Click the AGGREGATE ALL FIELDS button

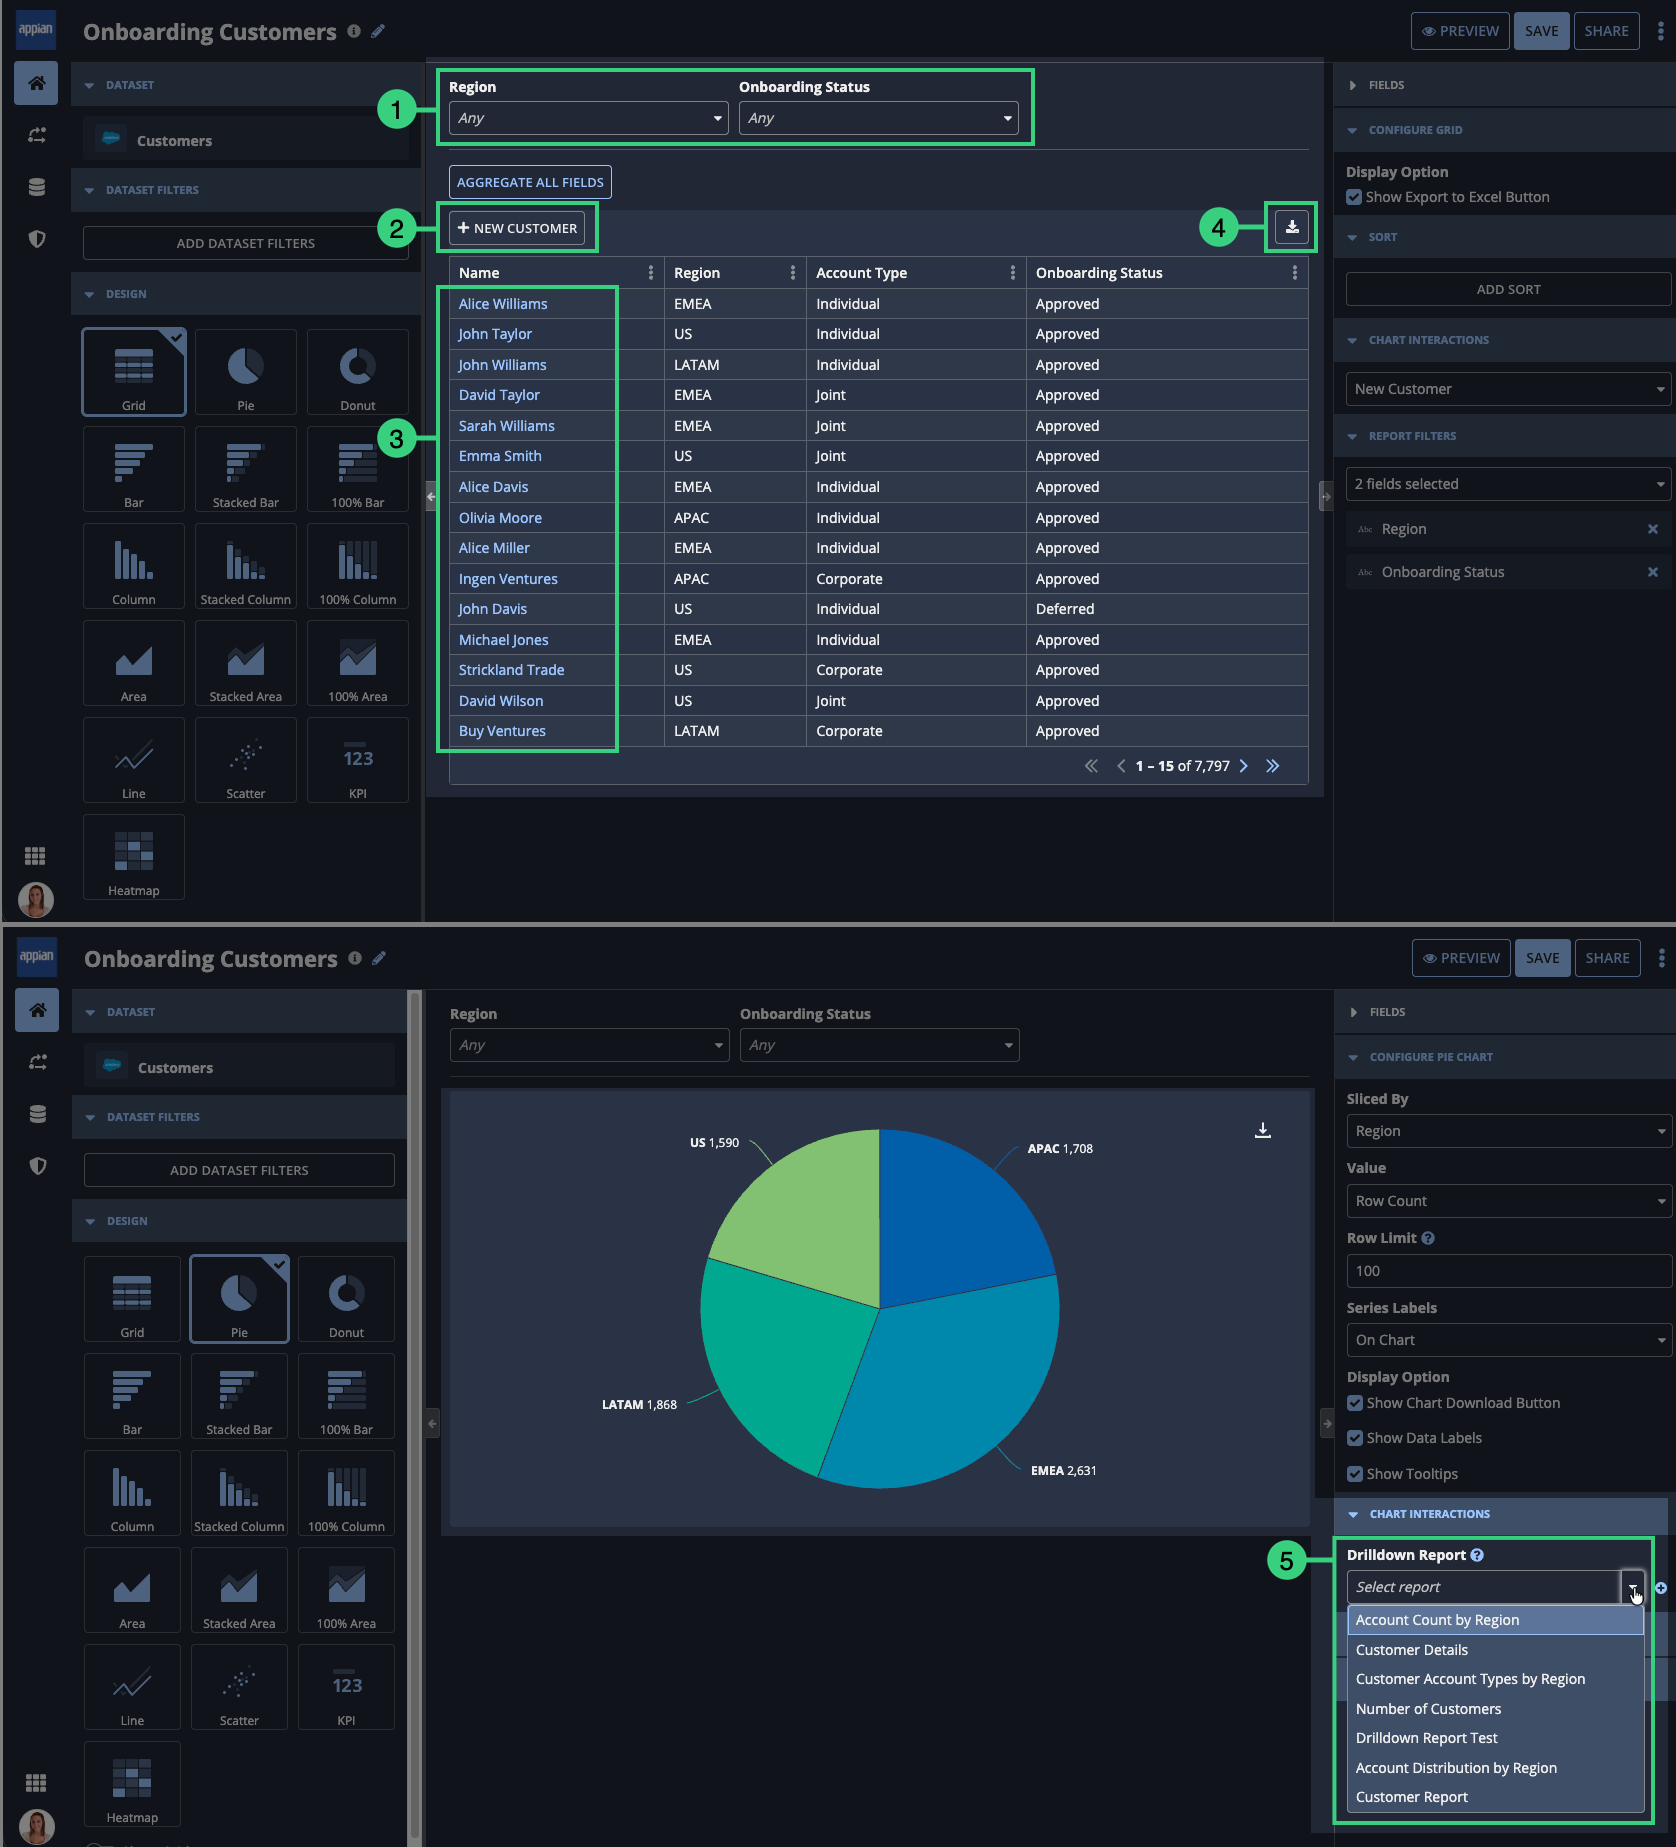[x=530, y=182]
